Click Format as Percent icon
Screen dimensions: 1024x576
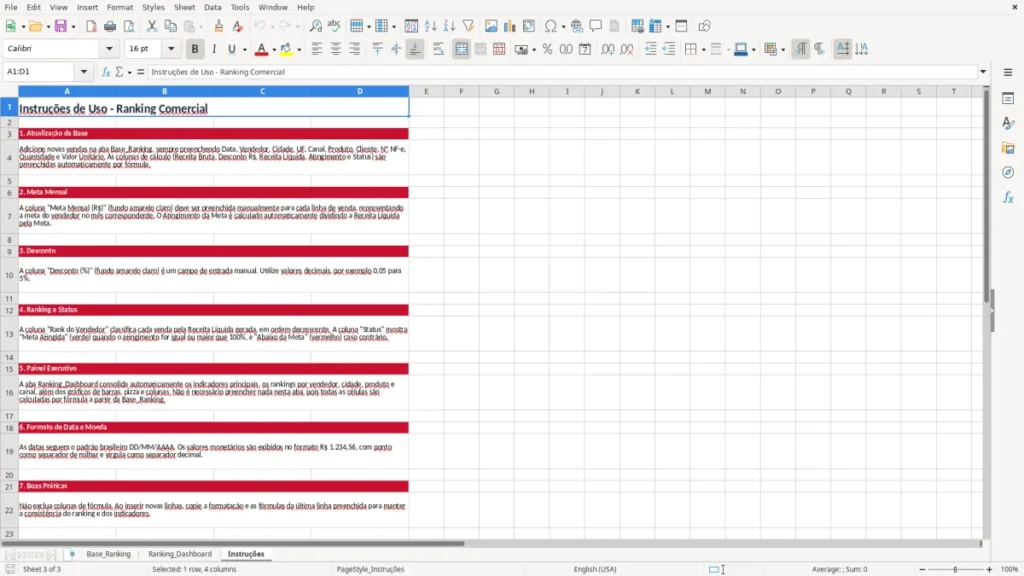pos(547,49)
